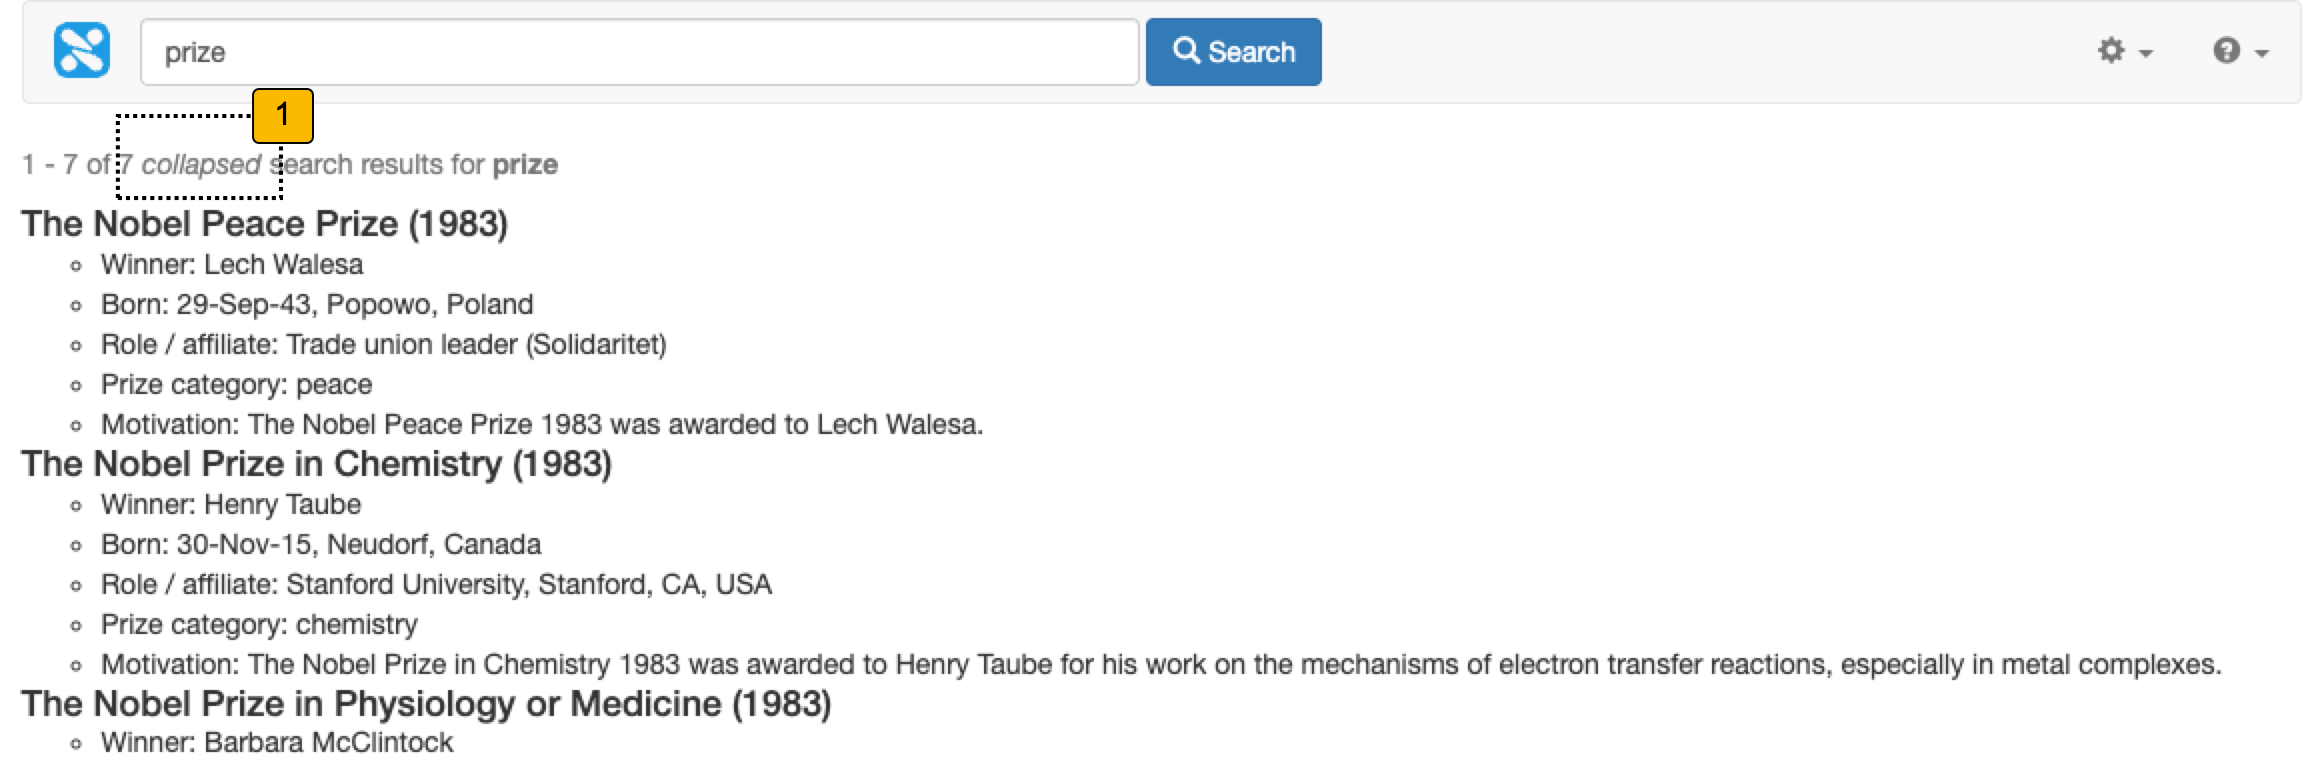Viewport: 2320px width, 758px height.
Task: Open The Nobel Prize in Chemistry (1983)
Action: coord(316,464)
